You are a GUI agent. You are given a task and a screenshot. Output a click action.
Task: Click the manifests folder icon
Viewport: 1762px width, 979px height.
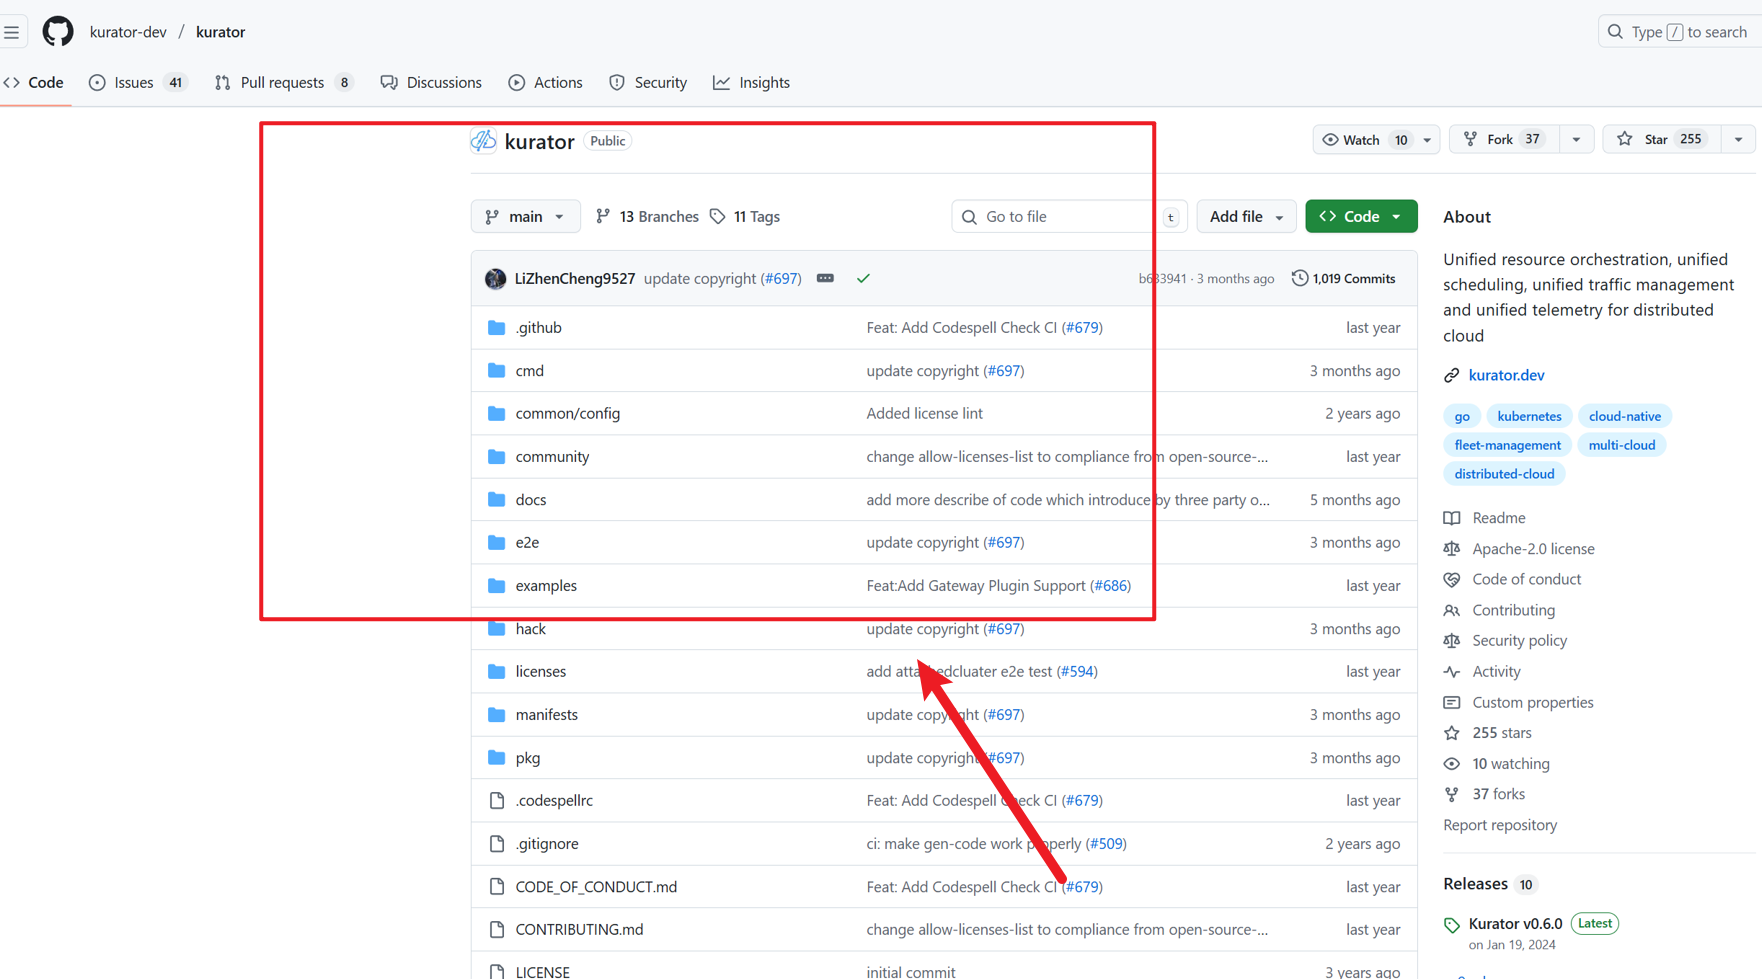click(x=496, y=715)
